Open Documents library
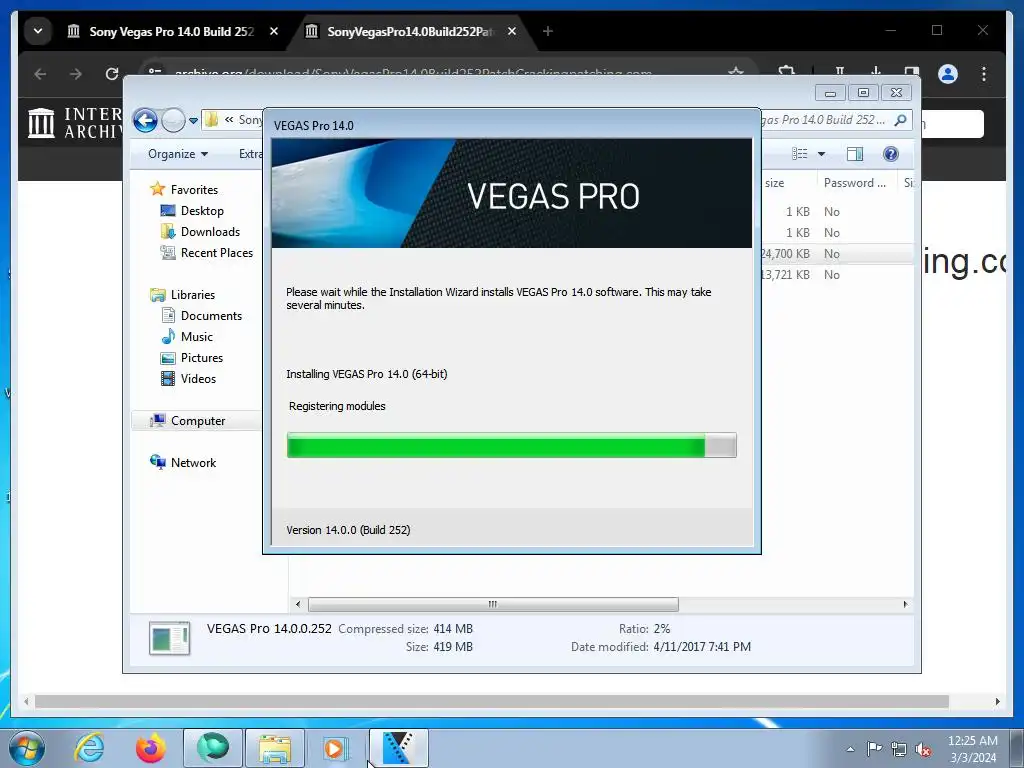 (211, 316)
